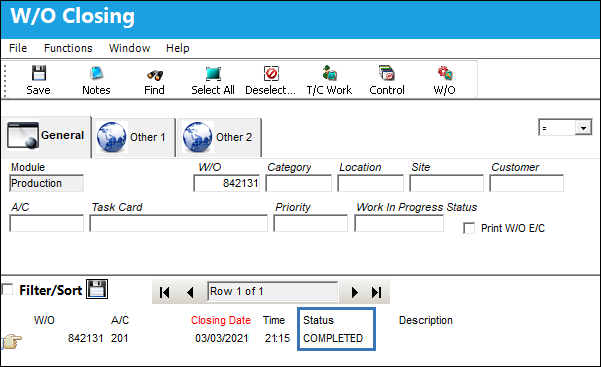
Task: Go to first row navigation button
Action: pos(165,292)
